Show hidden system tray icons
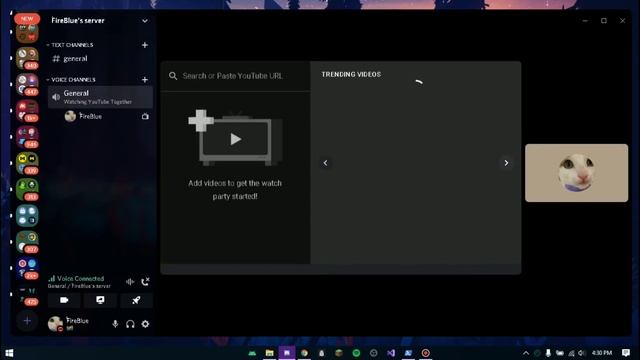The height and width of the screenshot is (360, 640). (526, 353)
